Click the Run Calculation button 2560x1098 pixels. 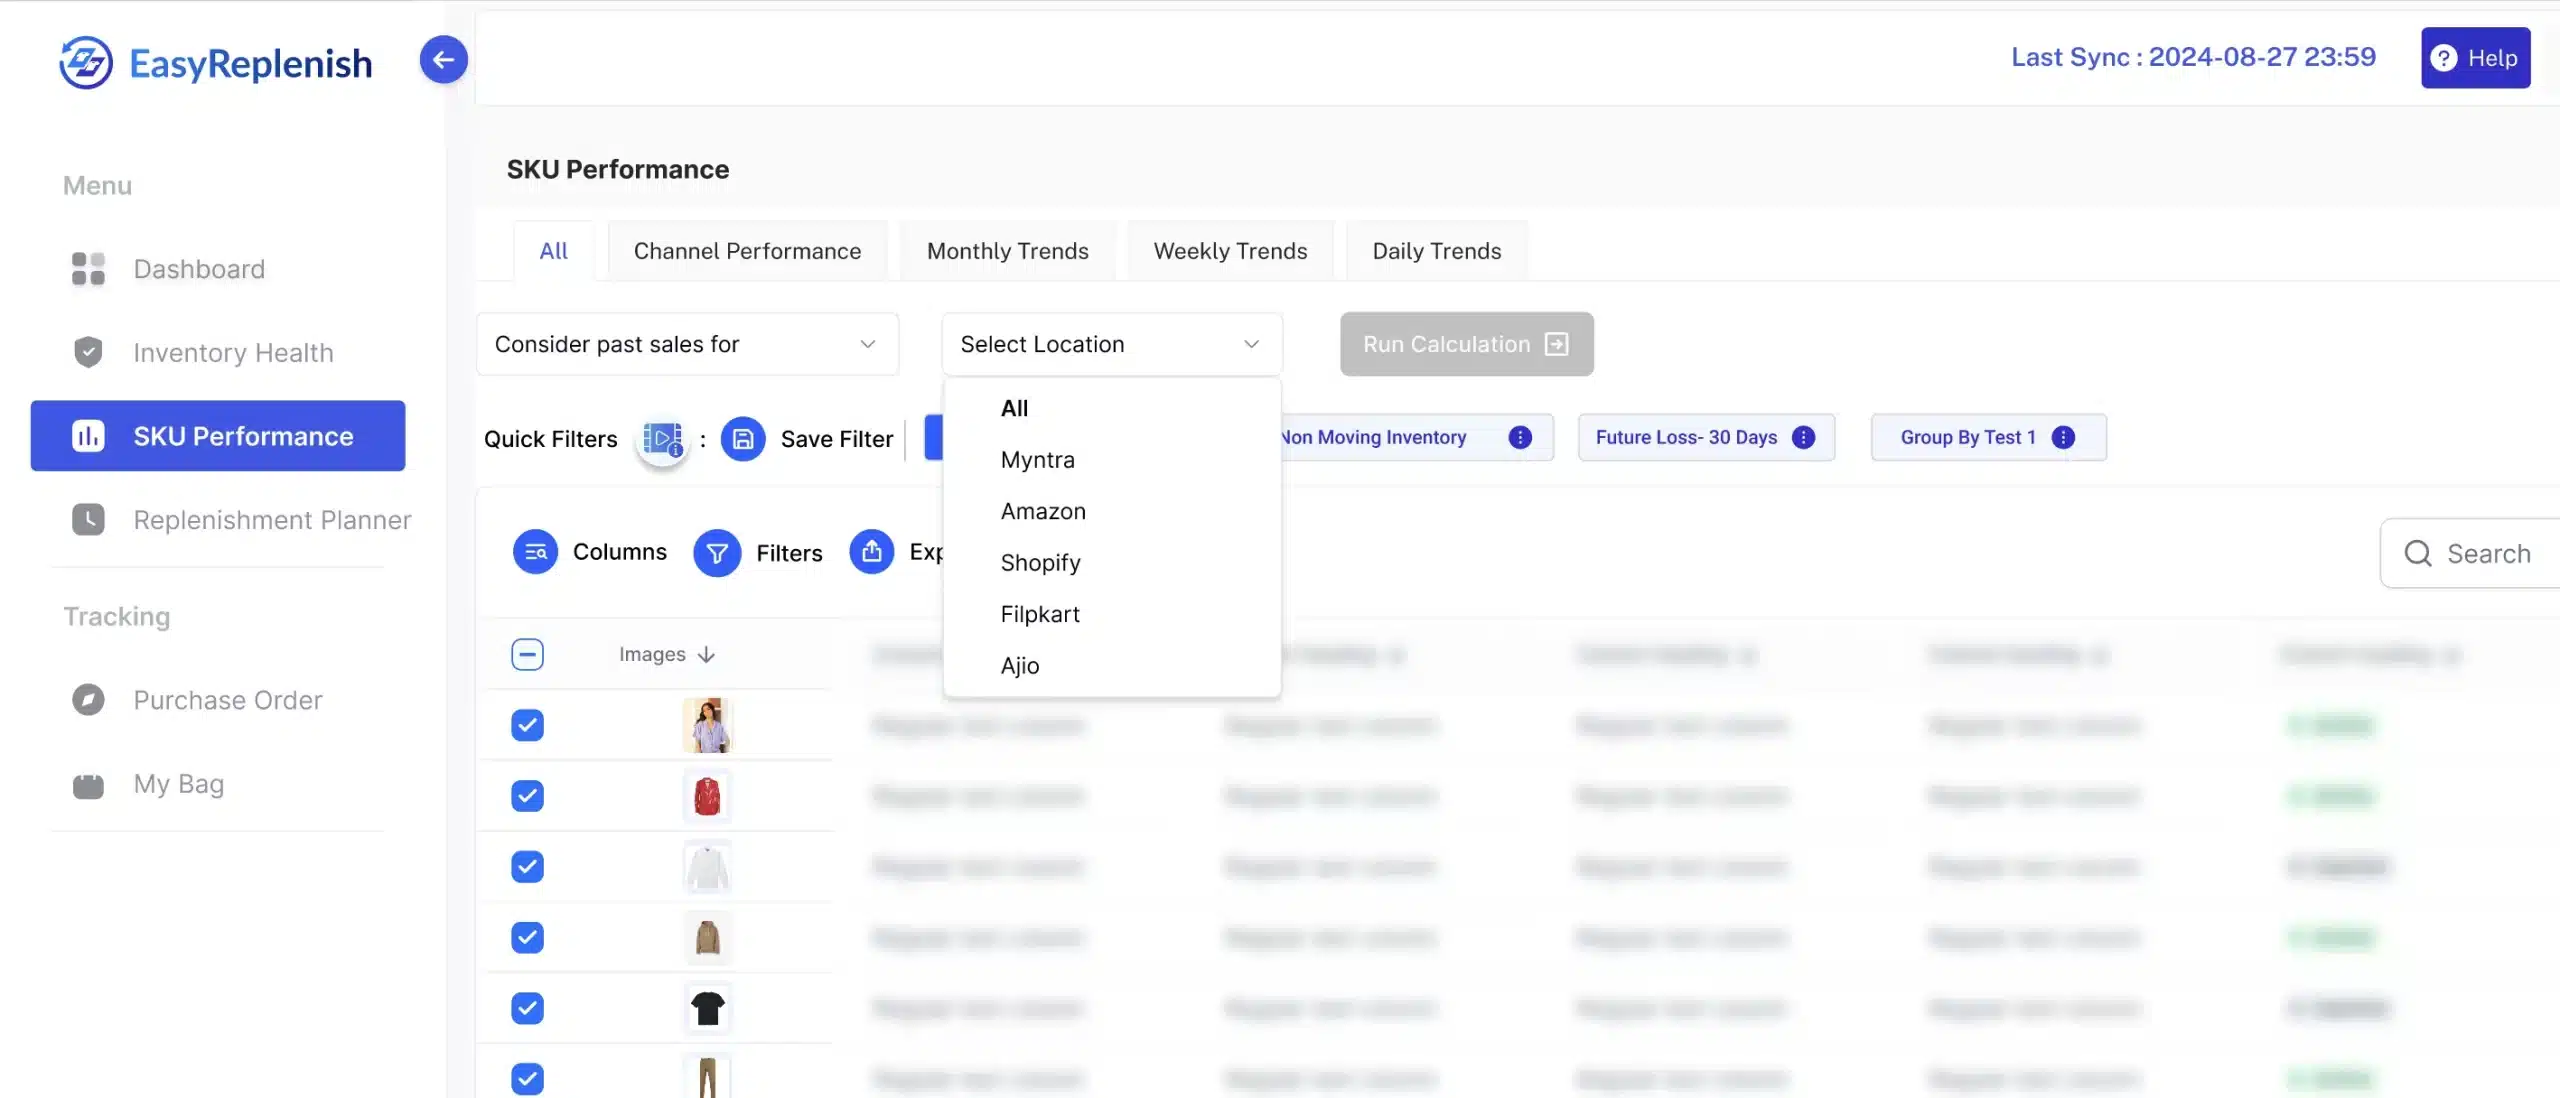click(x=1464, y=344)
